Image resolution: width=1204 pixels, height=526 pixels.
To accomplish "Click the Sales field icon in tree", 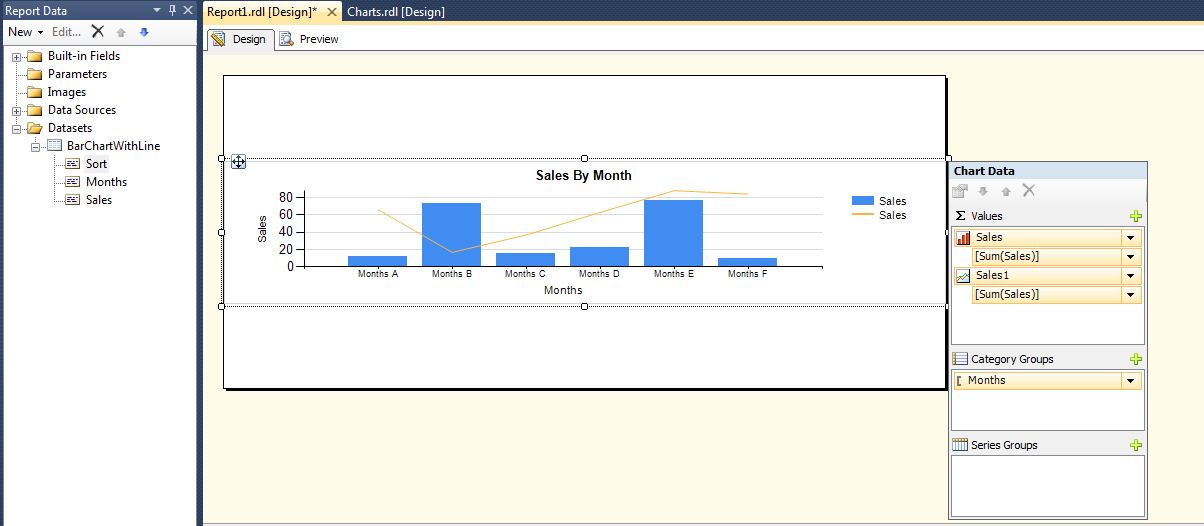I will [72, 200].
